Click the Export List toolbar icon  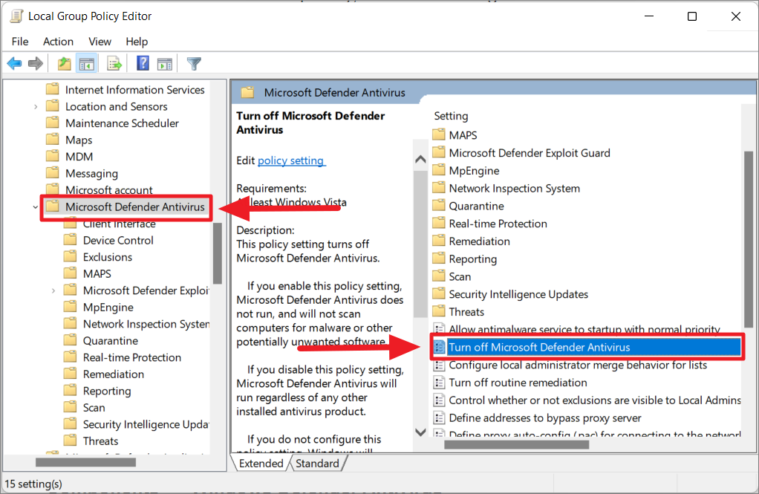[x=114, y=63]
